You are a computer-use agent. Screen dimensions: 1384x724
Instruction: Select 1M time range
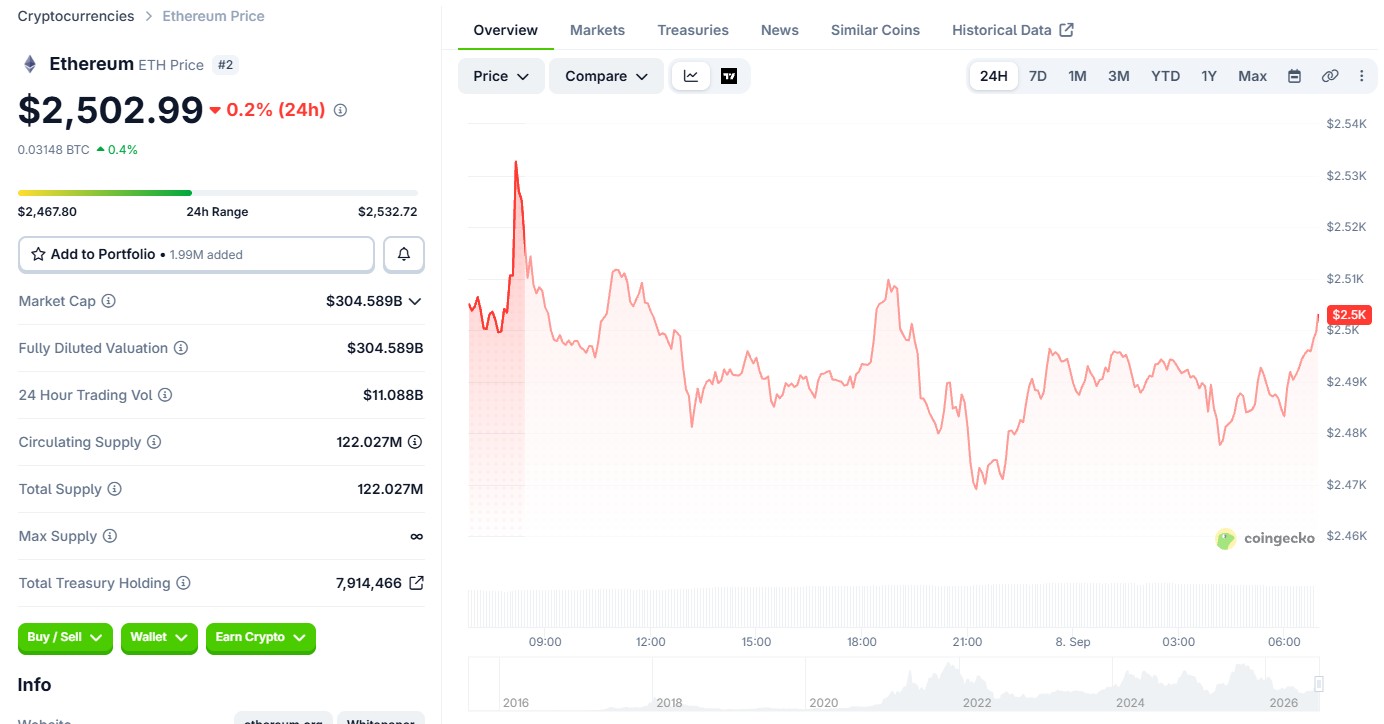click(1077, 76)
